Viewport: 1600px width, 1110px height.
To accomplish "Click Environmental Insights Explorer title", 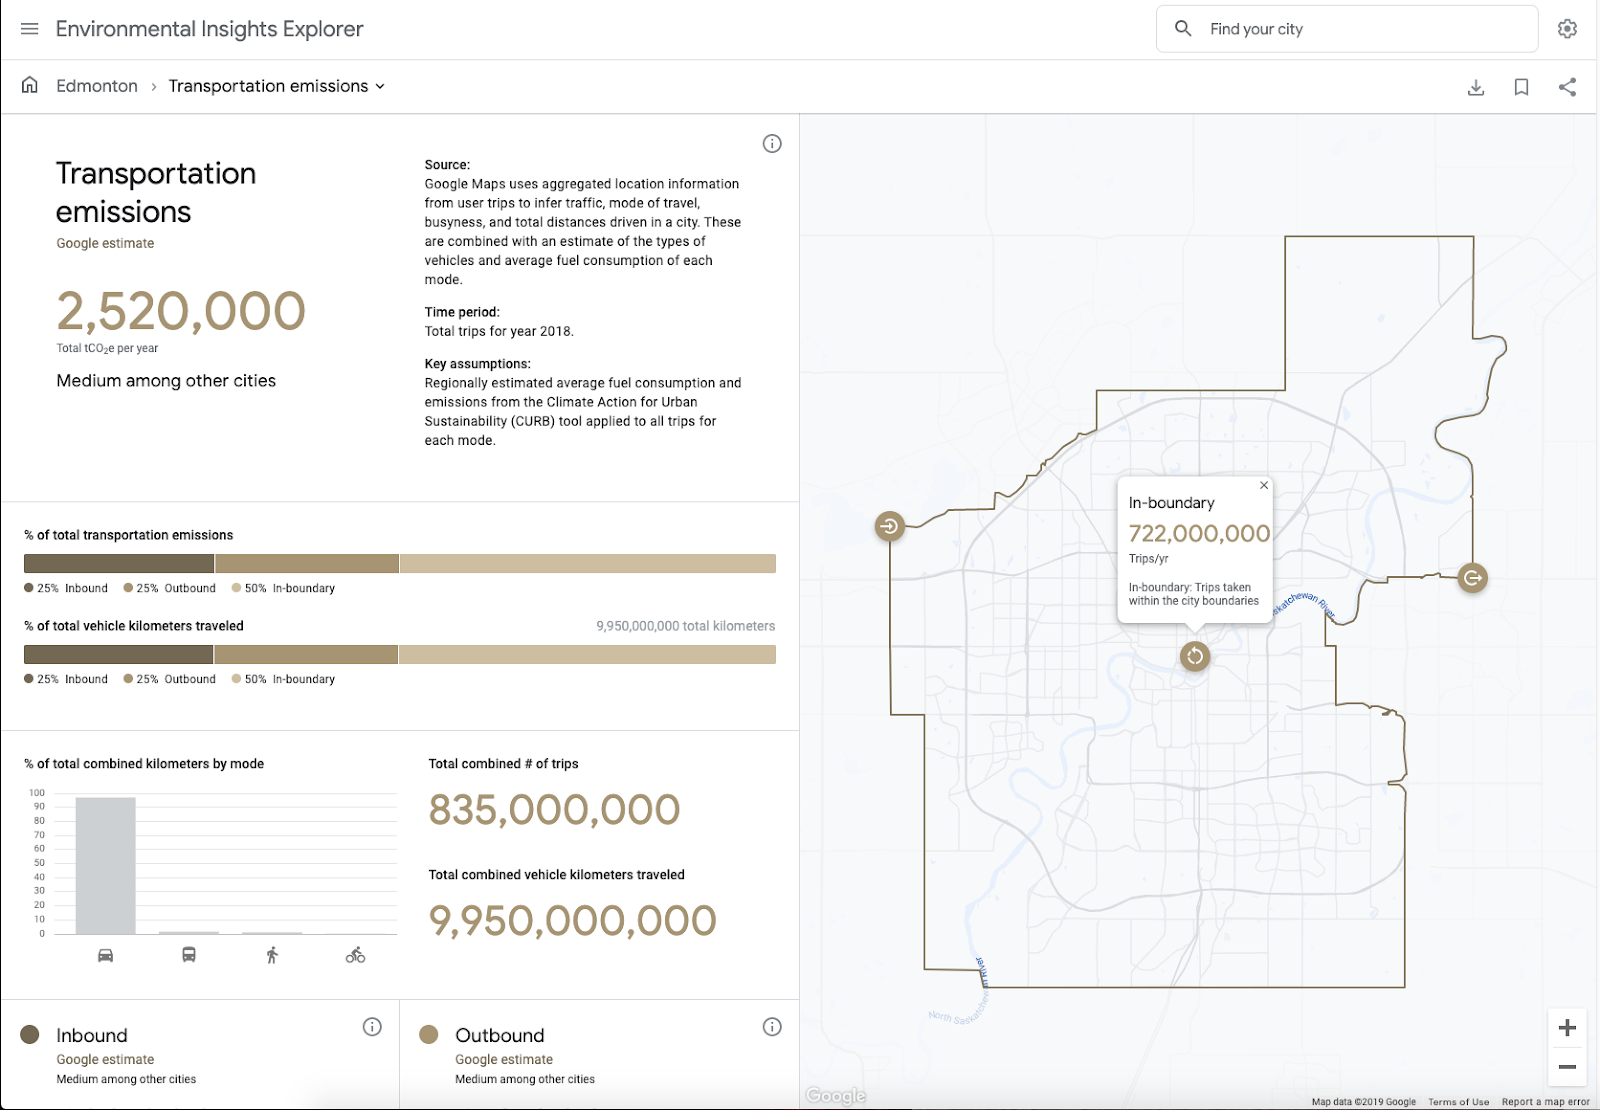I will coord(209,29).
